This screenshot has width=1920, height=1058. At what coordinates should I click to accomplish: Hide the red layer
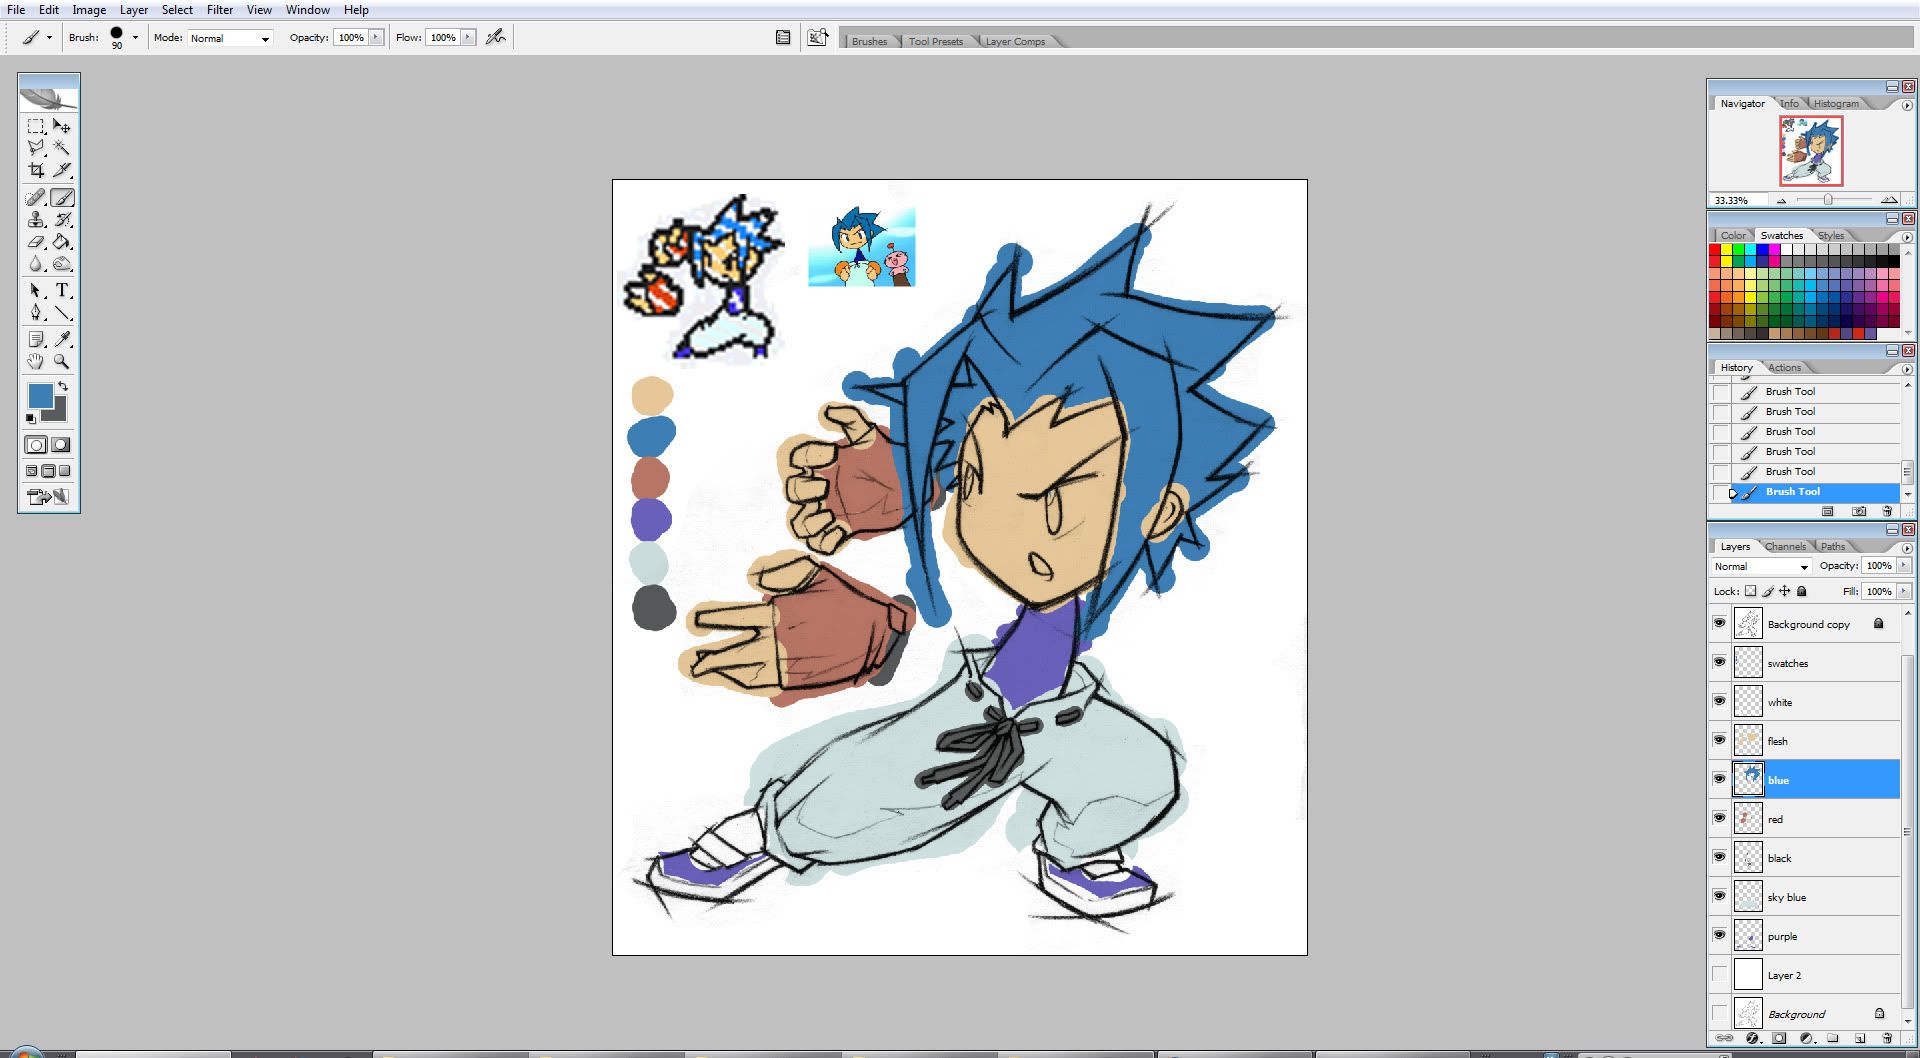pos(1719,818)
